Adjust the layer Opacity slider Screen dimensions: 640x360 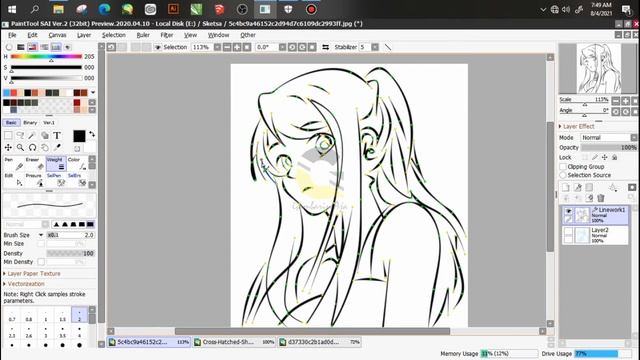(609, 147)
